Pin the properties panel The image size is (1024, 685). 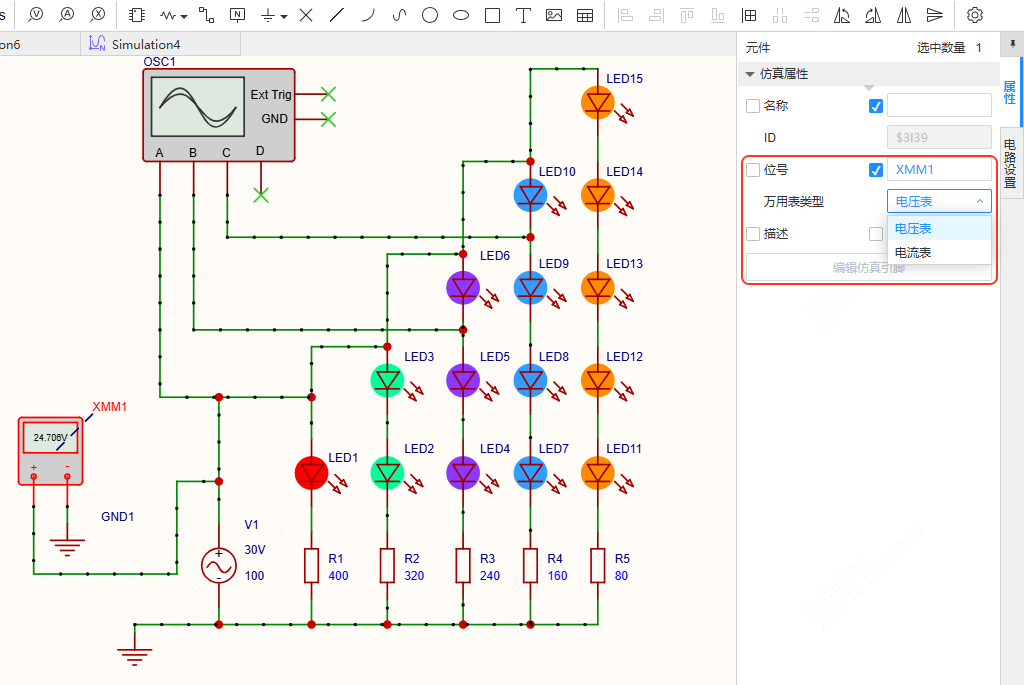1012,47
